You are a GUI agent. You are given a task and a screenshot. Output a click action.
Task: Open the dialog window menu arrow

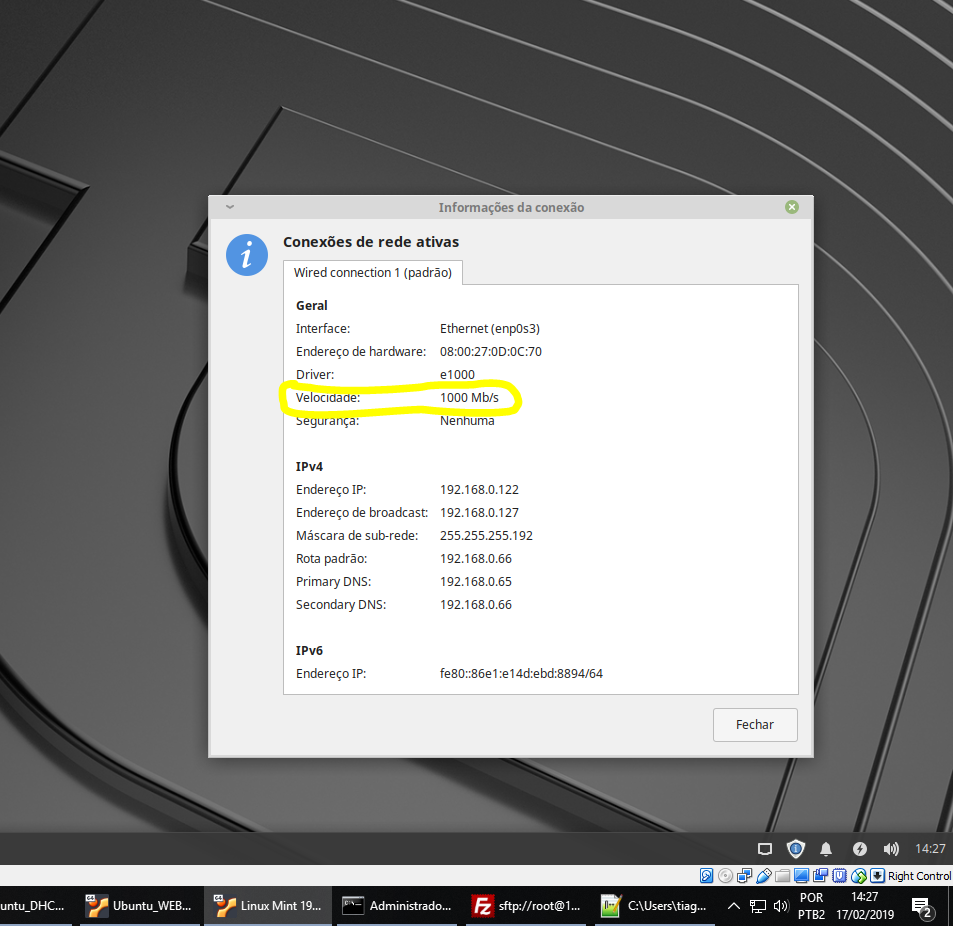tap(229, 207)
